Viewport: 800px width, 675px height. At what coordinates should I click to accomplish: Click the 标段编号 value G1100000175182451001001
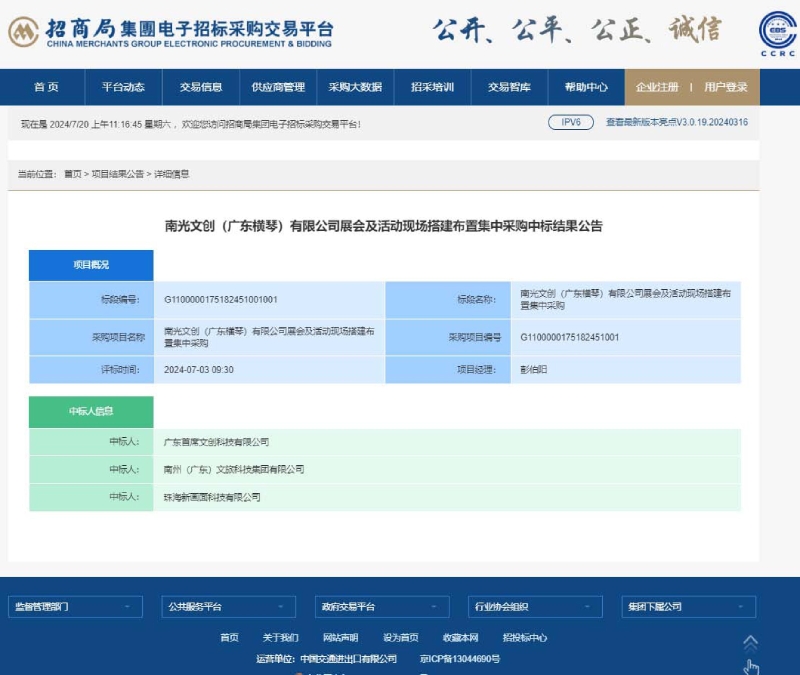221,299
